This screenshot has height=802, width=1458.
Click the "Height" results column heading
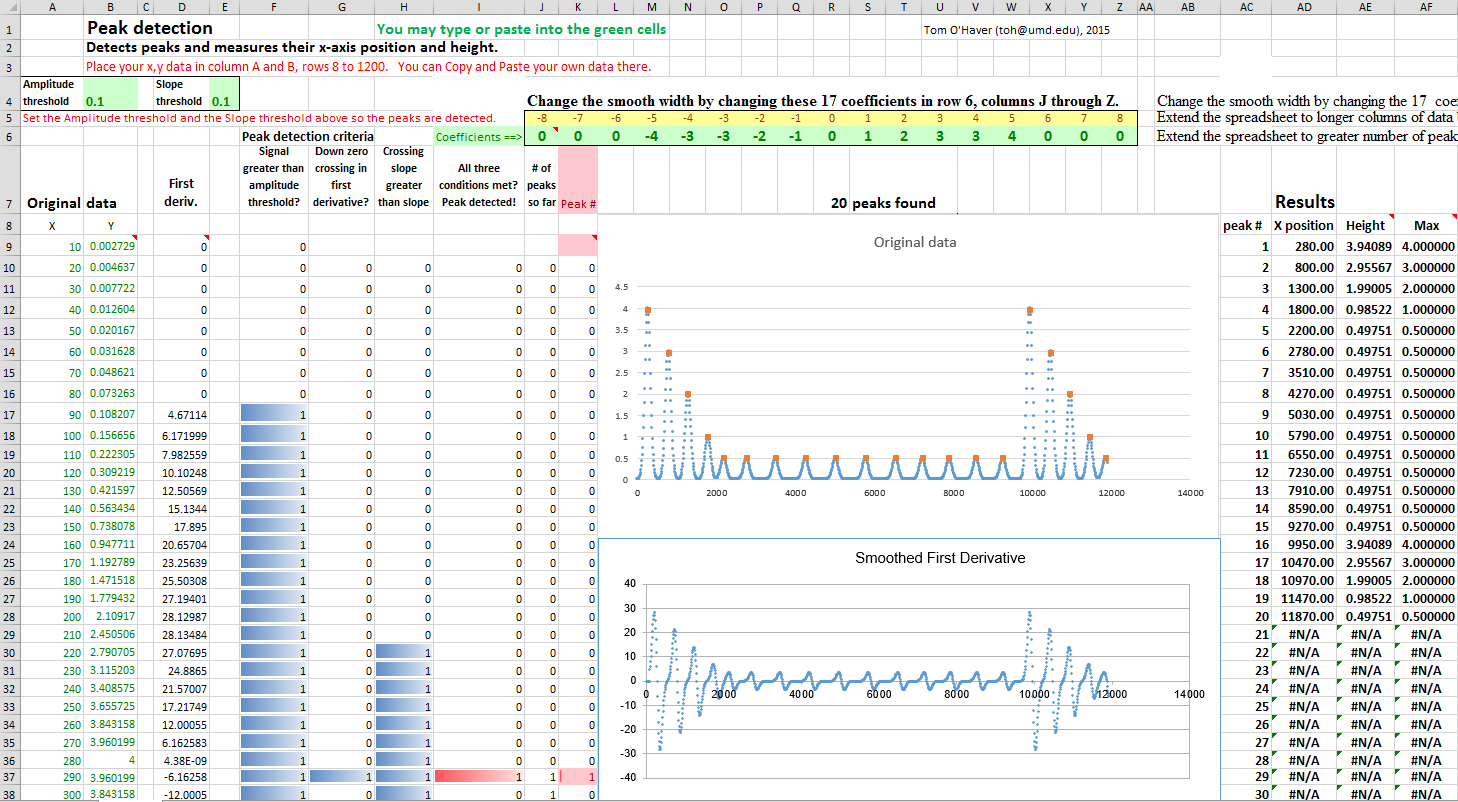click(x=1365, y=226)
